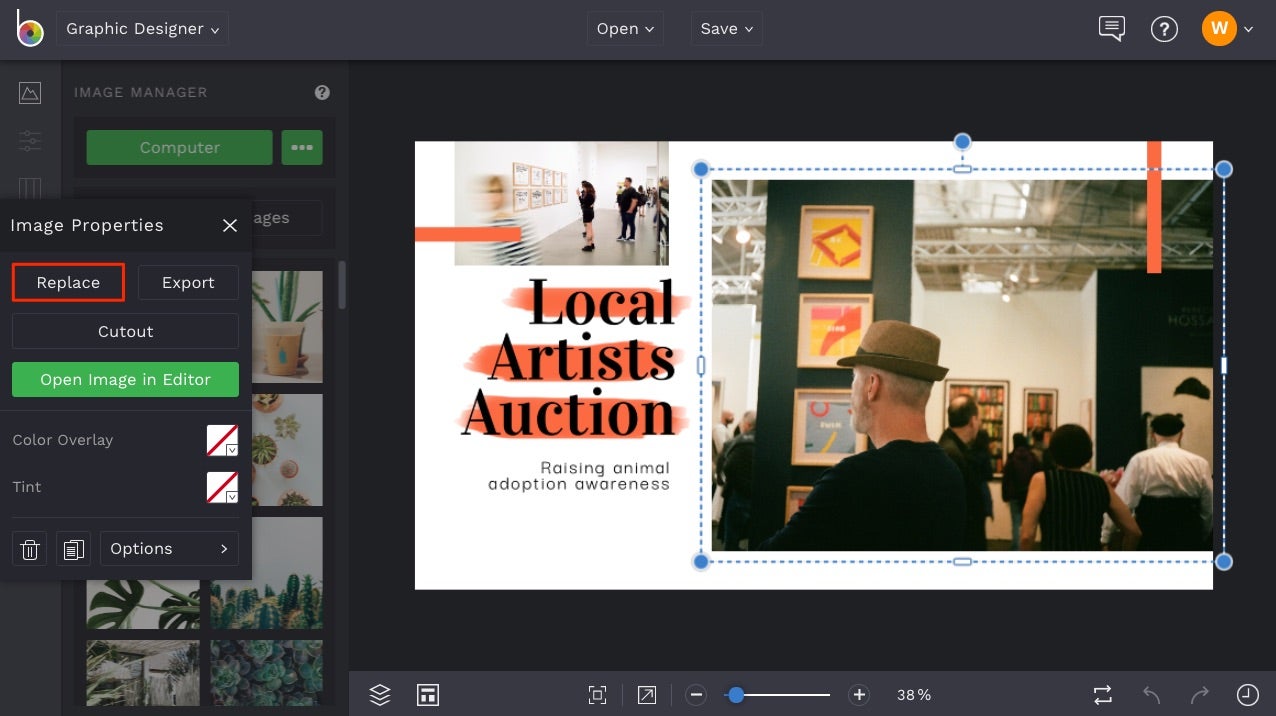Click the Replace button in Image Properties
This screenshot has width=1276, height=716.
click(67, 282)
